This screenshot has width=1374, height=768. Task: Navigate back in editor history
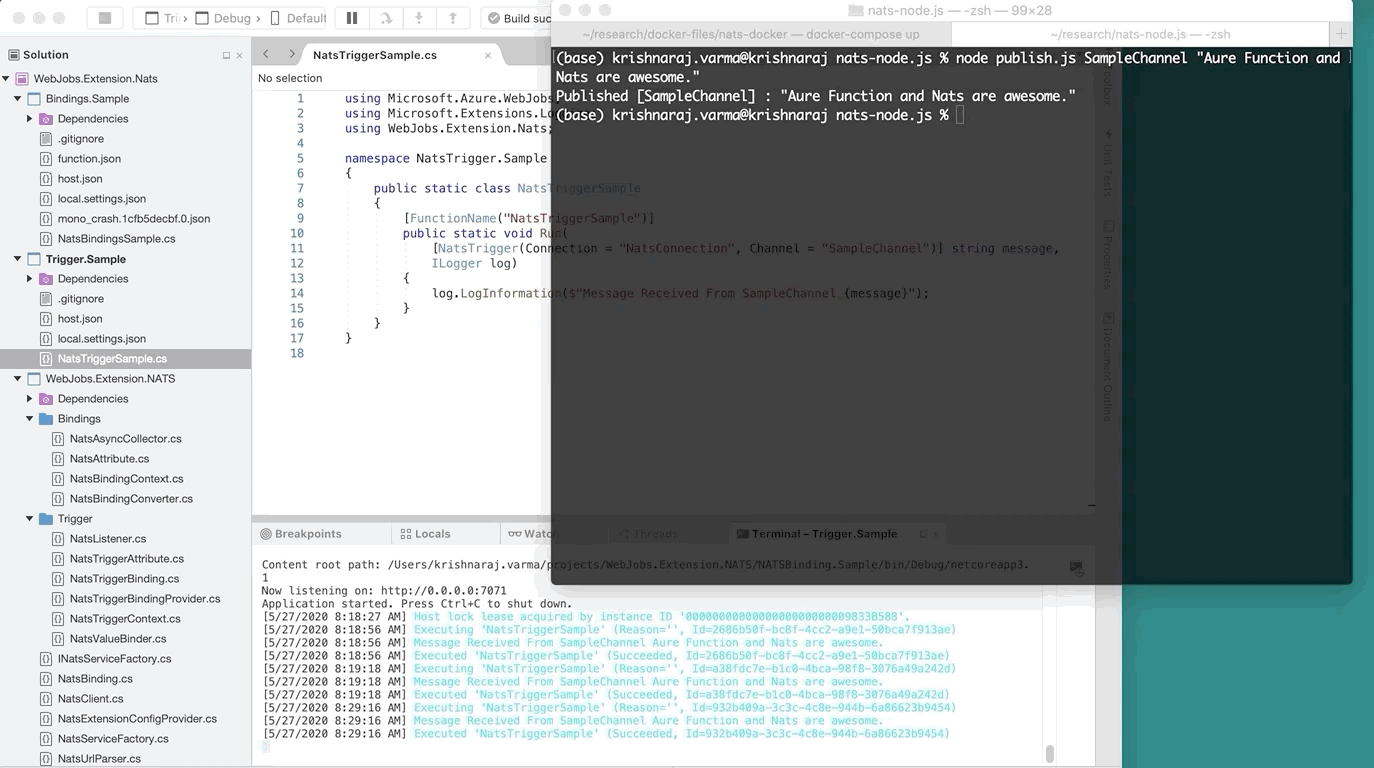266,55
